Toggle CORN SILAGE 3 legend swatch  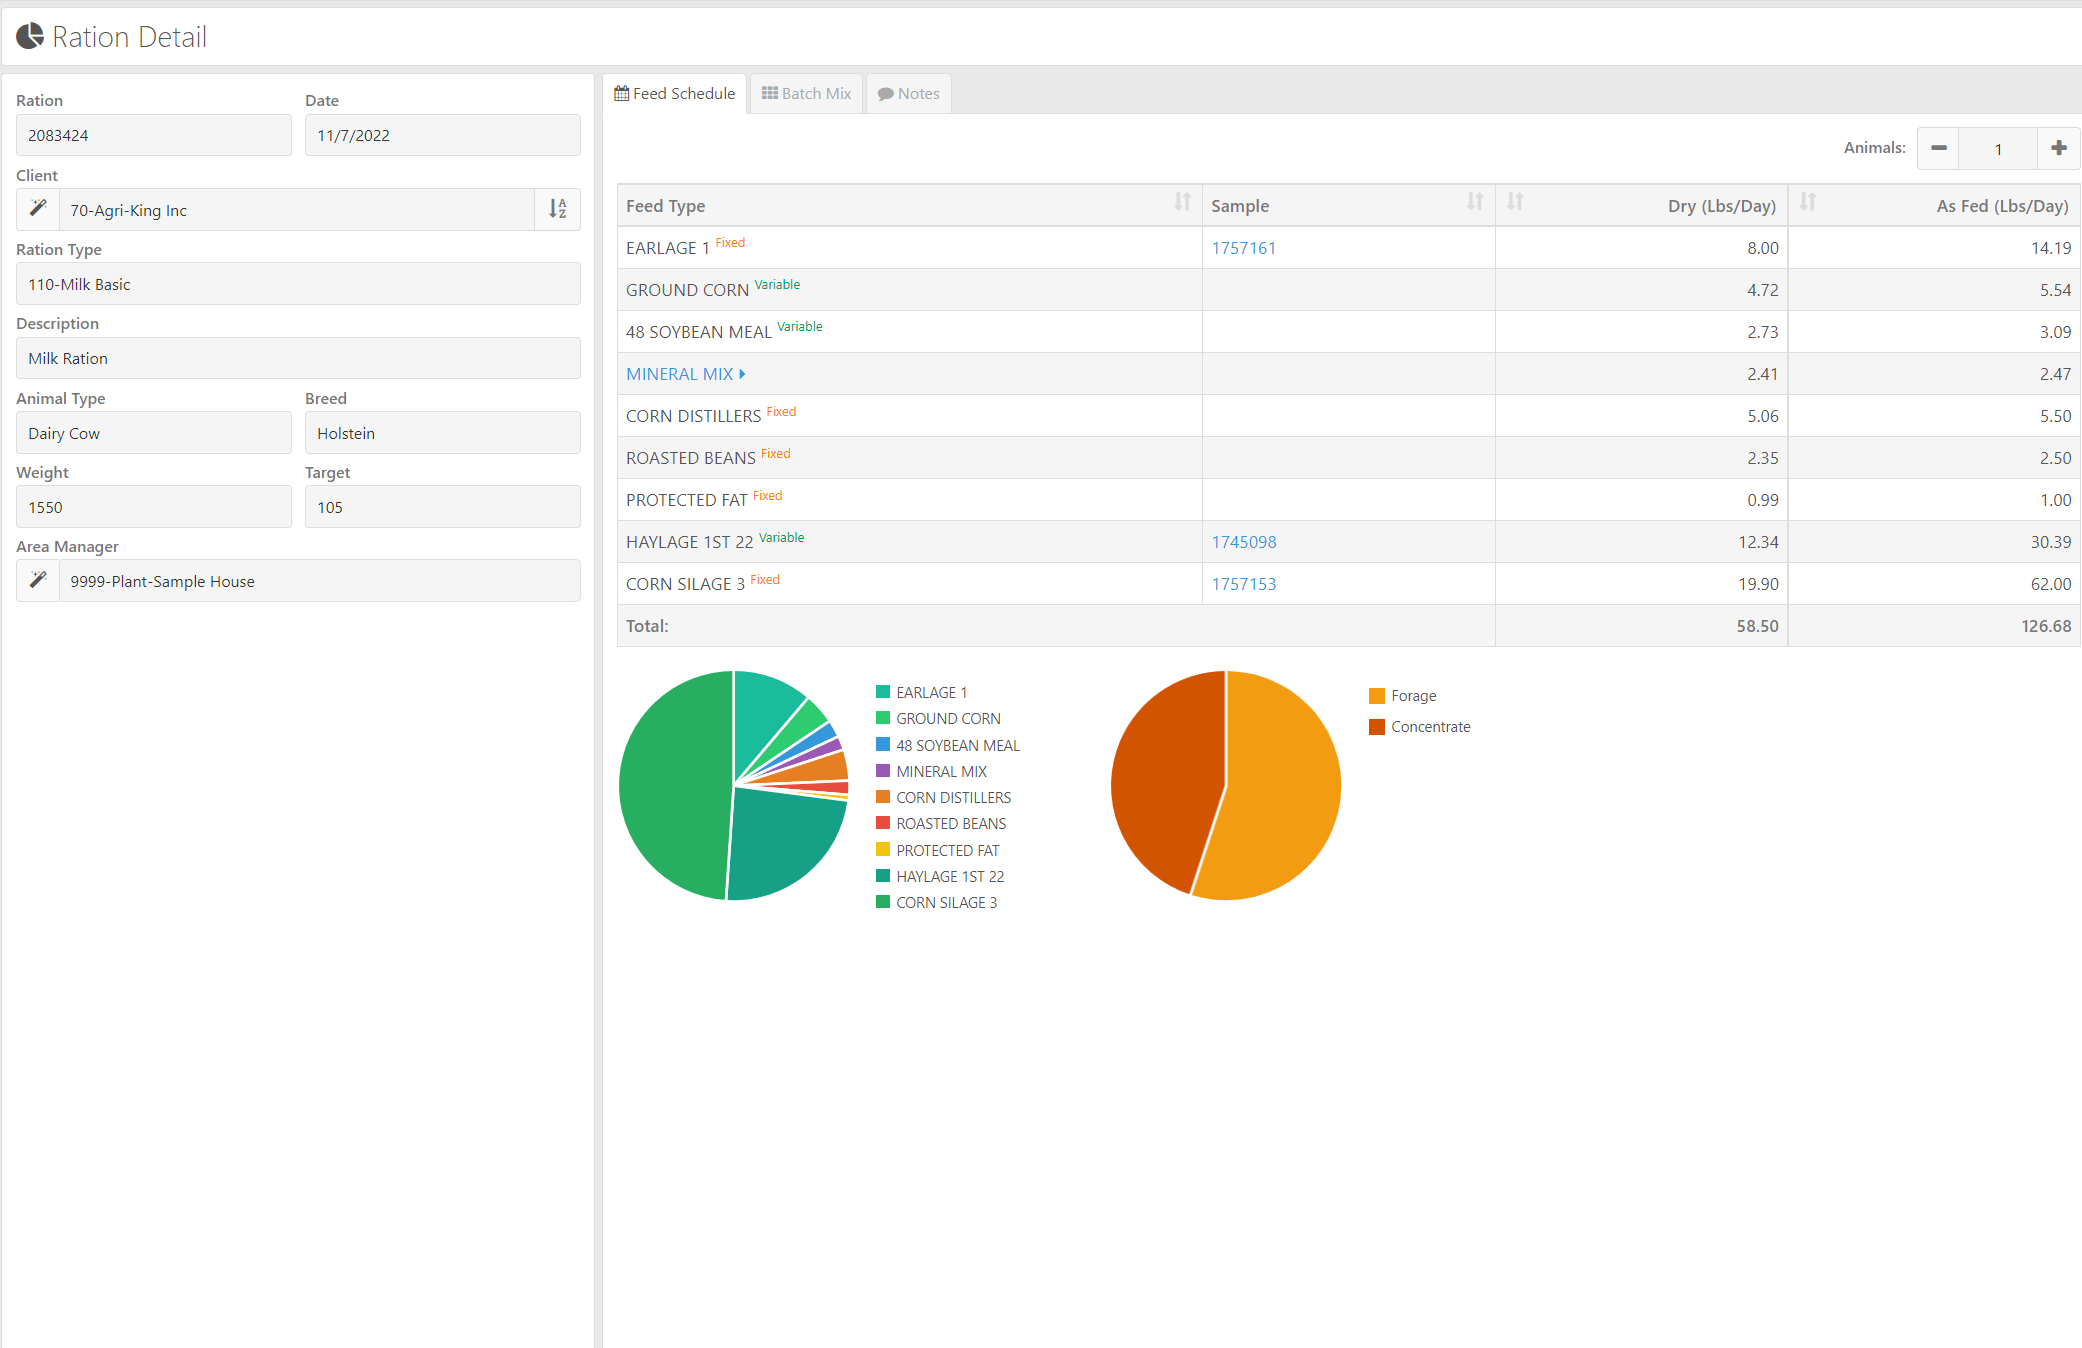click(883, 902)
